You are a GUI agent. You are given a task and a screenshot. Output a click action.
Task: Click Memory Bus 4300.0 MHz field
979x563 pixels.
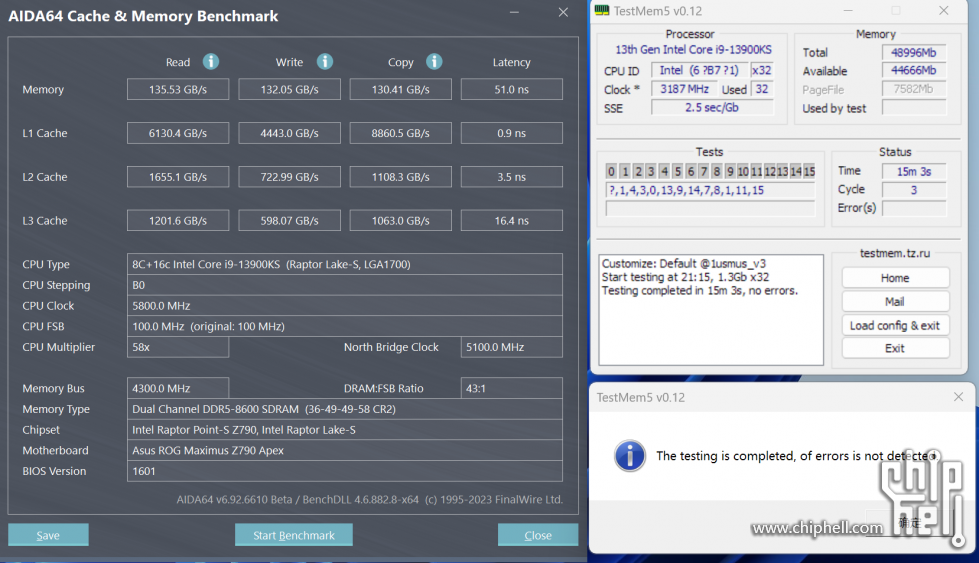pos(178,388)
